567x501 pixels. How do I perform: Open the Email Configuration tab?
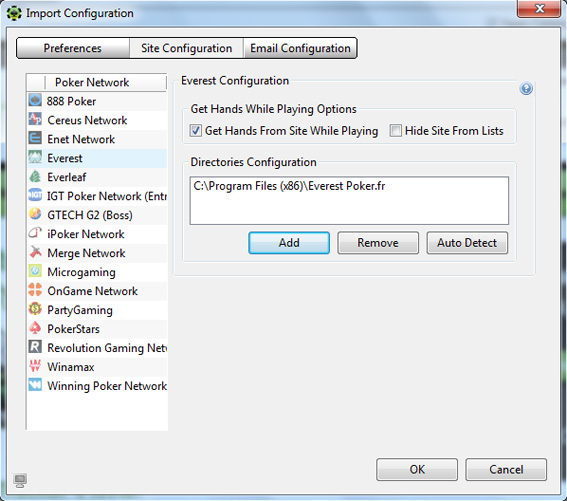pos(300,48)
